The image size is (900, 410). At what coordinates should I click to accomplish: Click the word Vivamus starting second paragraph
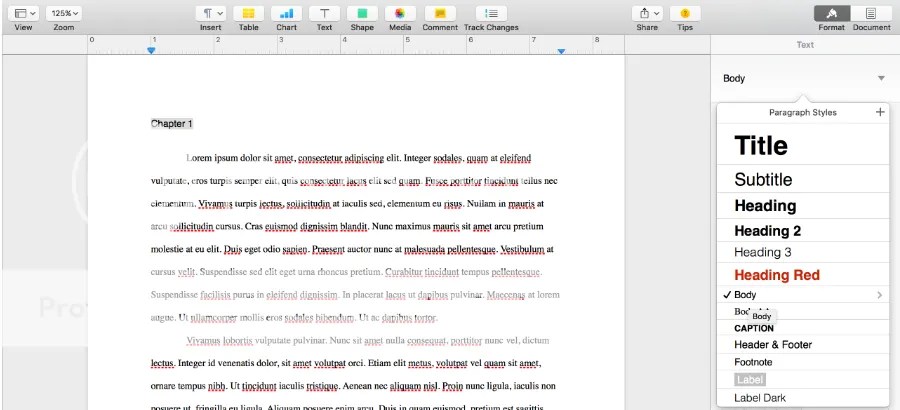point(204,341)
